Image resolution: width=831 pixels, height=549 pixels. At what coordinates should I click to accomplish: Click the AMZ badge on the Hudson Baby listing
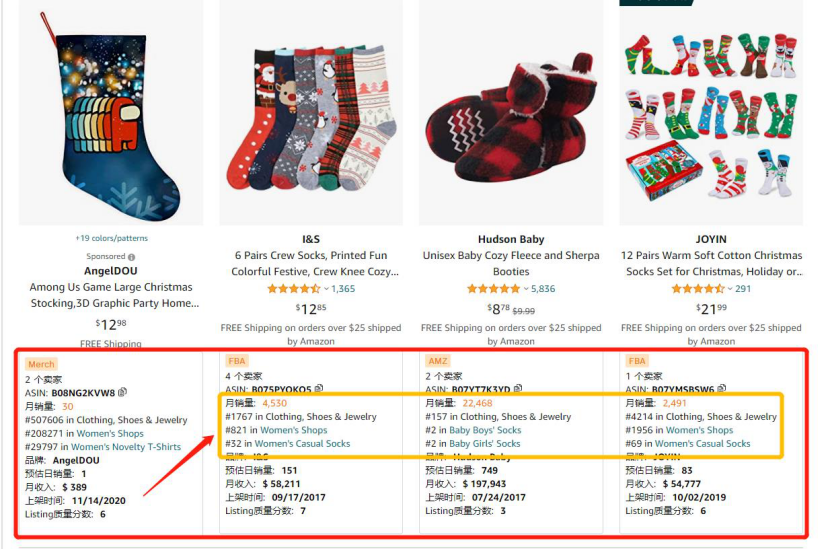tap(438, 361)
